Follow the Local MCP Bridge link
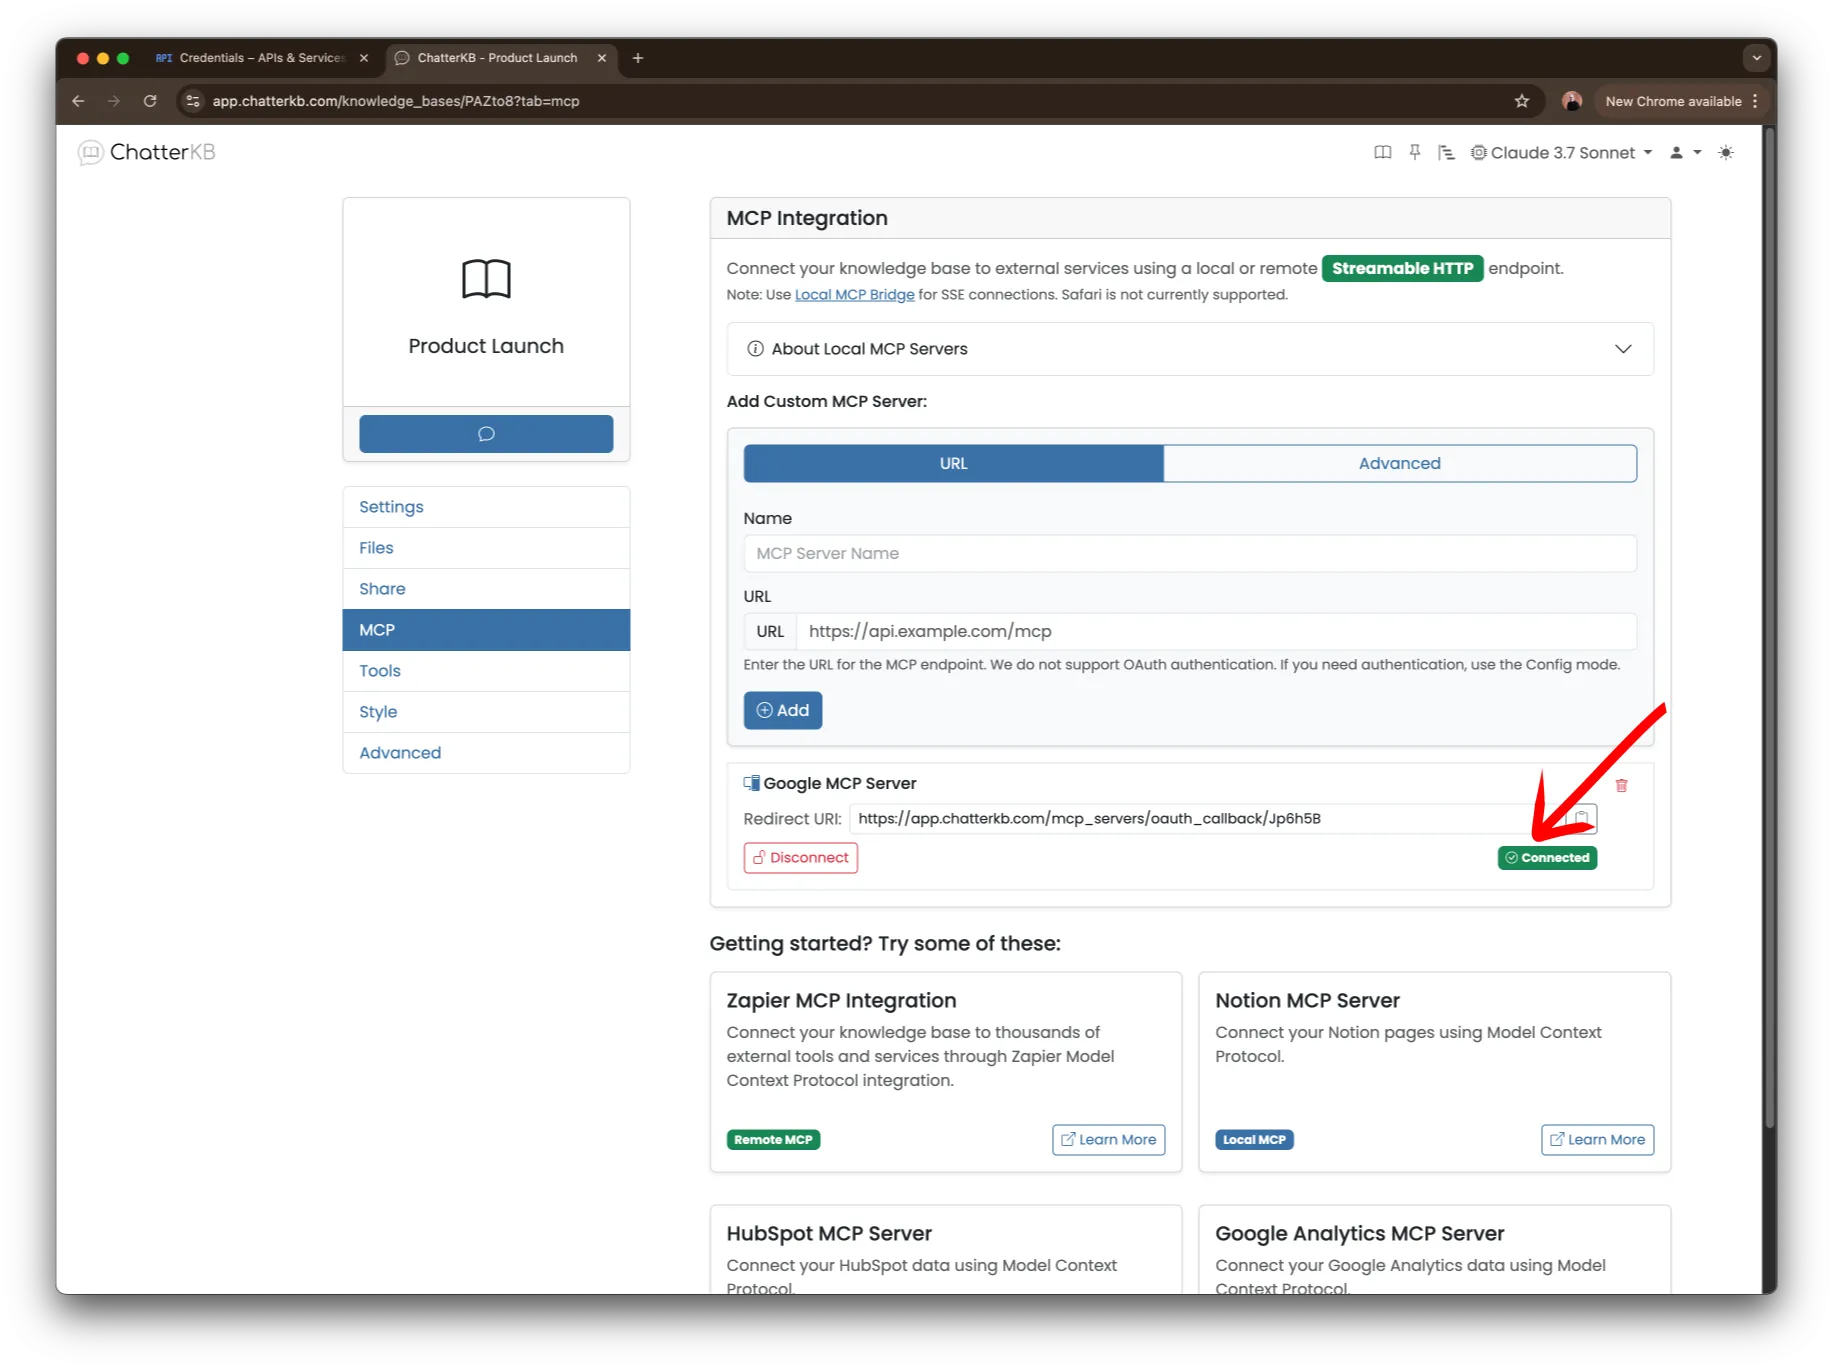 click(854, 295)
